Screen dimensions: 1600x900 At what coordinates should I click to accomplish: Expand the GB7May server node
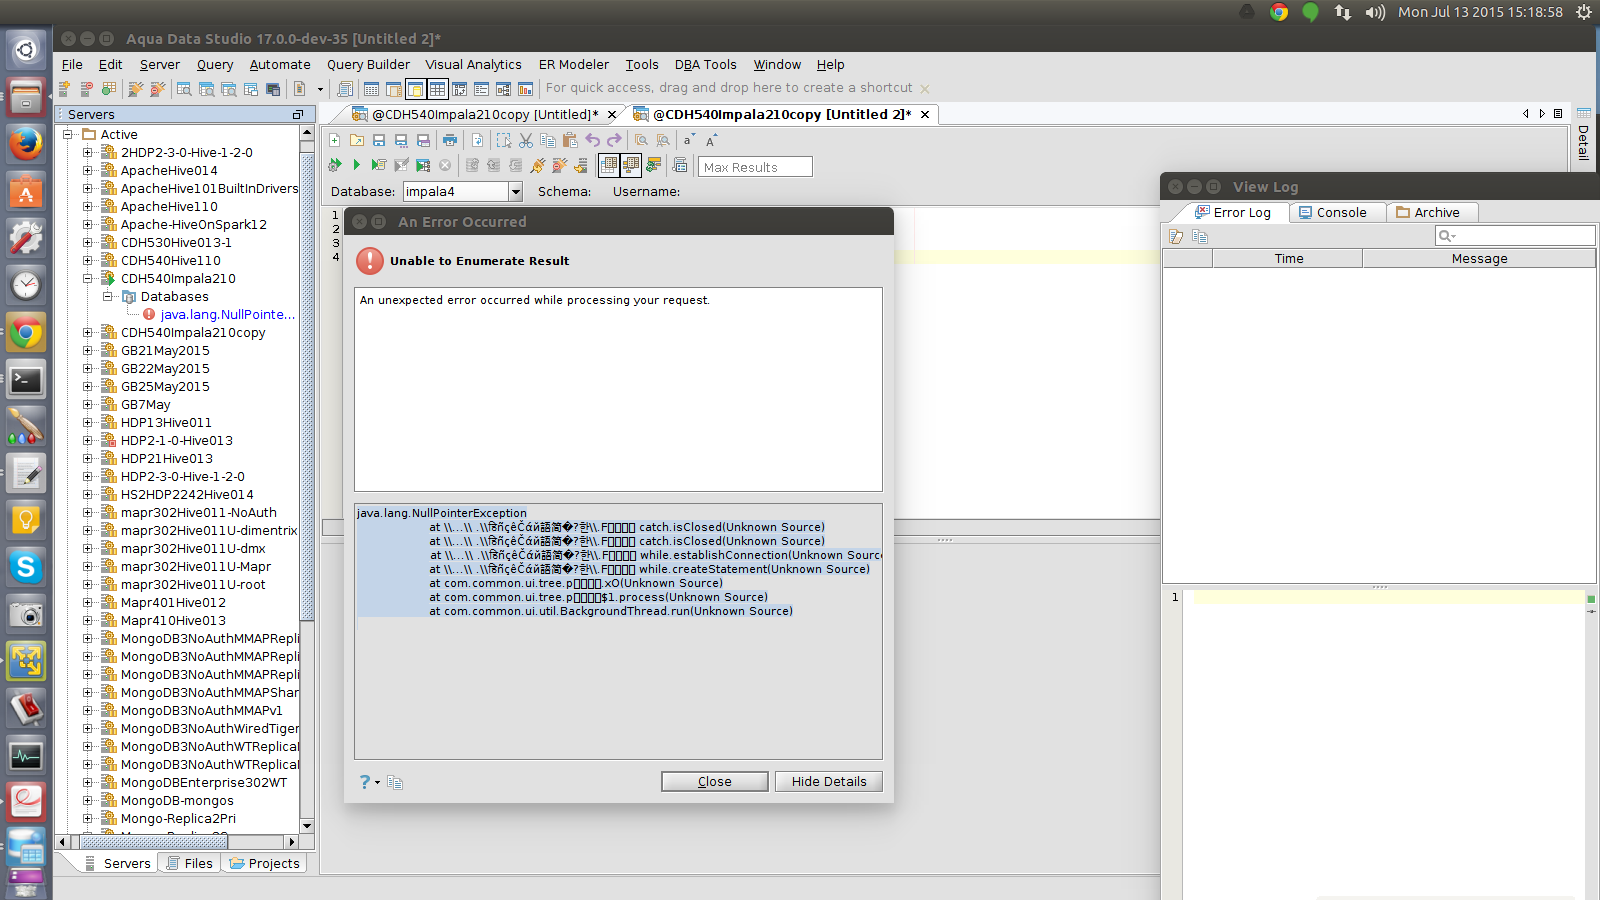[88, 404]
